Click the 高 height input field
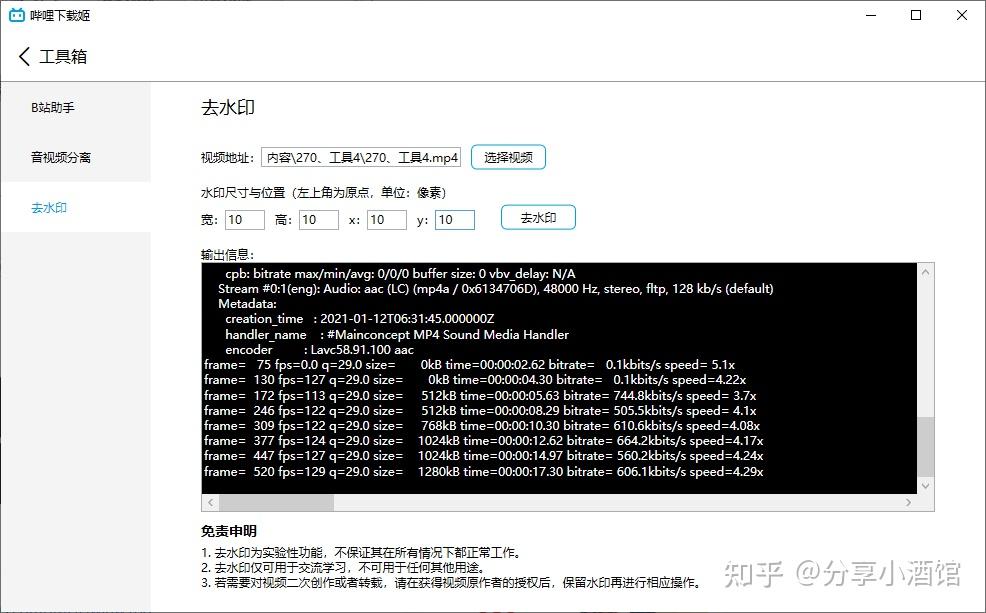This screenshot has width=986, height=613. tap(319, 219)
